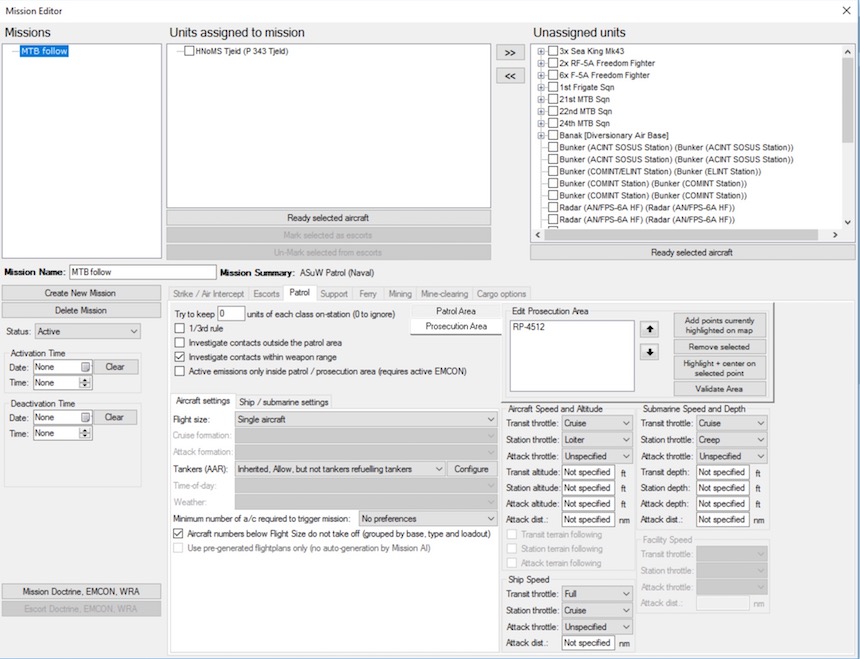Expand the 24th MTB Sqn node
The width and height of the screenshot is (860, 659).
(541, 123)
